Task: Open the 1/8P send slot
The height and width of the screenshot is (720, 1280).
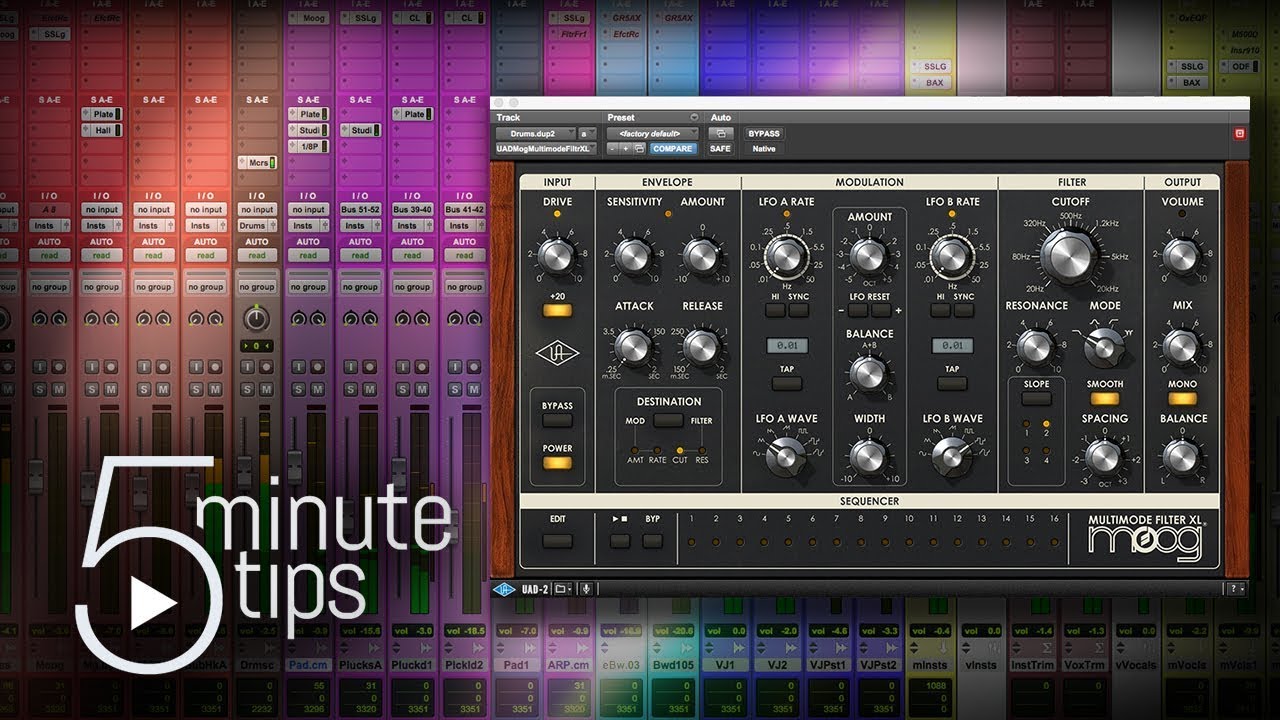Action: click(309, 146)
